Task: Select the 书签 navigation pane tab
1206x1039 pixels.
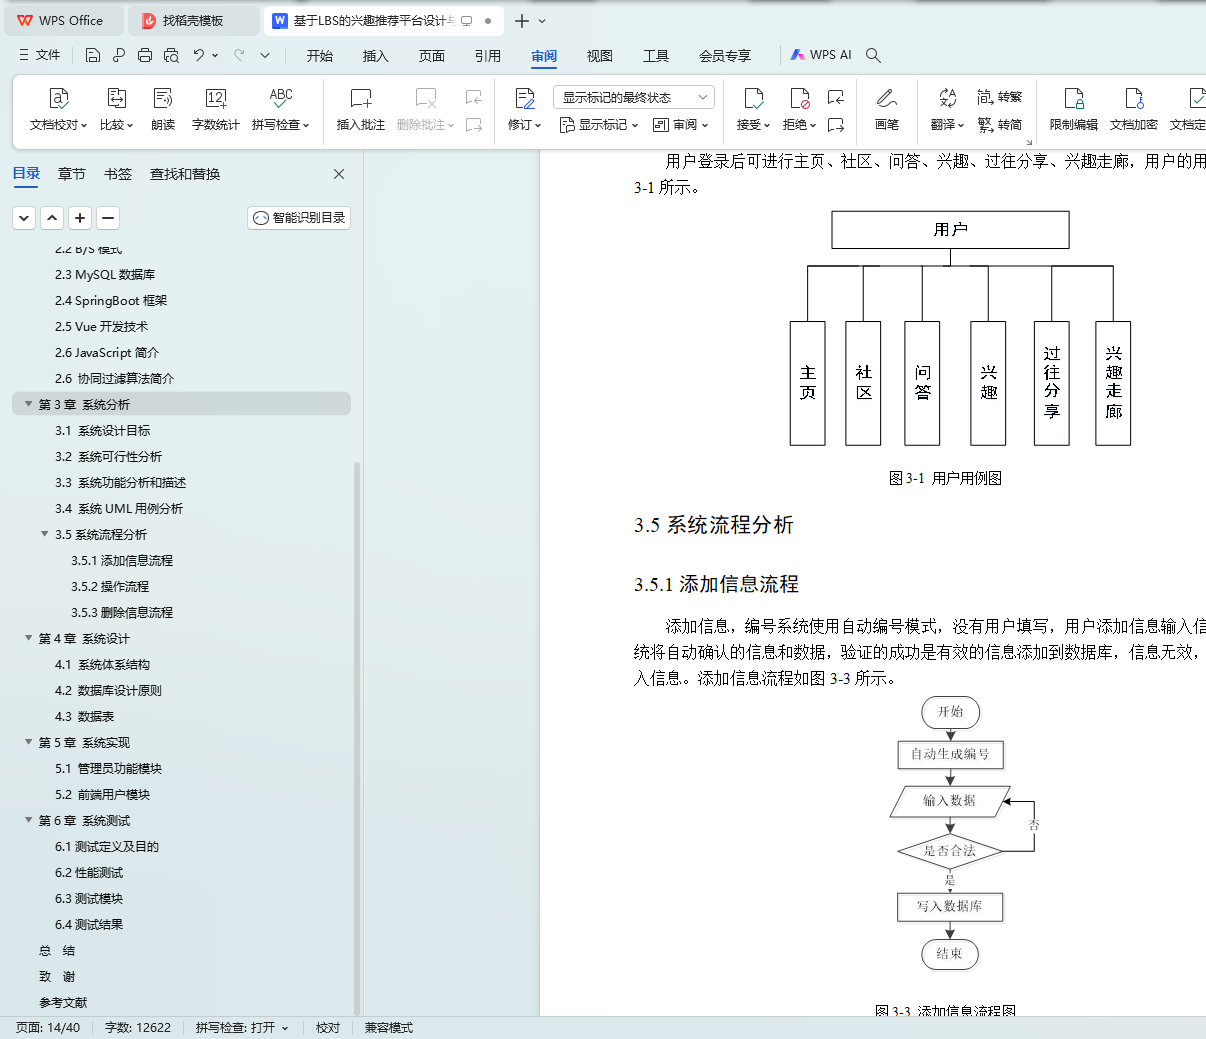Action: tap(118, 174)
